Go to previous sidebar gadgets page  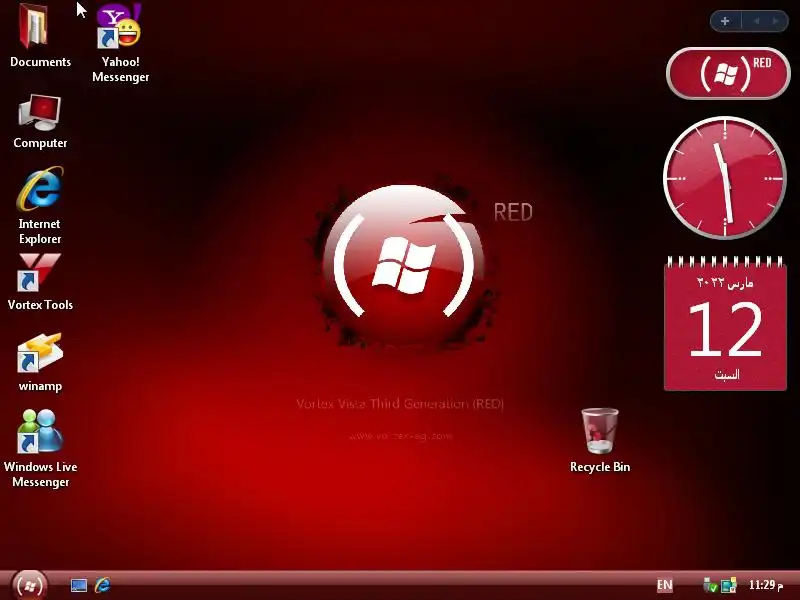tap(757, 21)
